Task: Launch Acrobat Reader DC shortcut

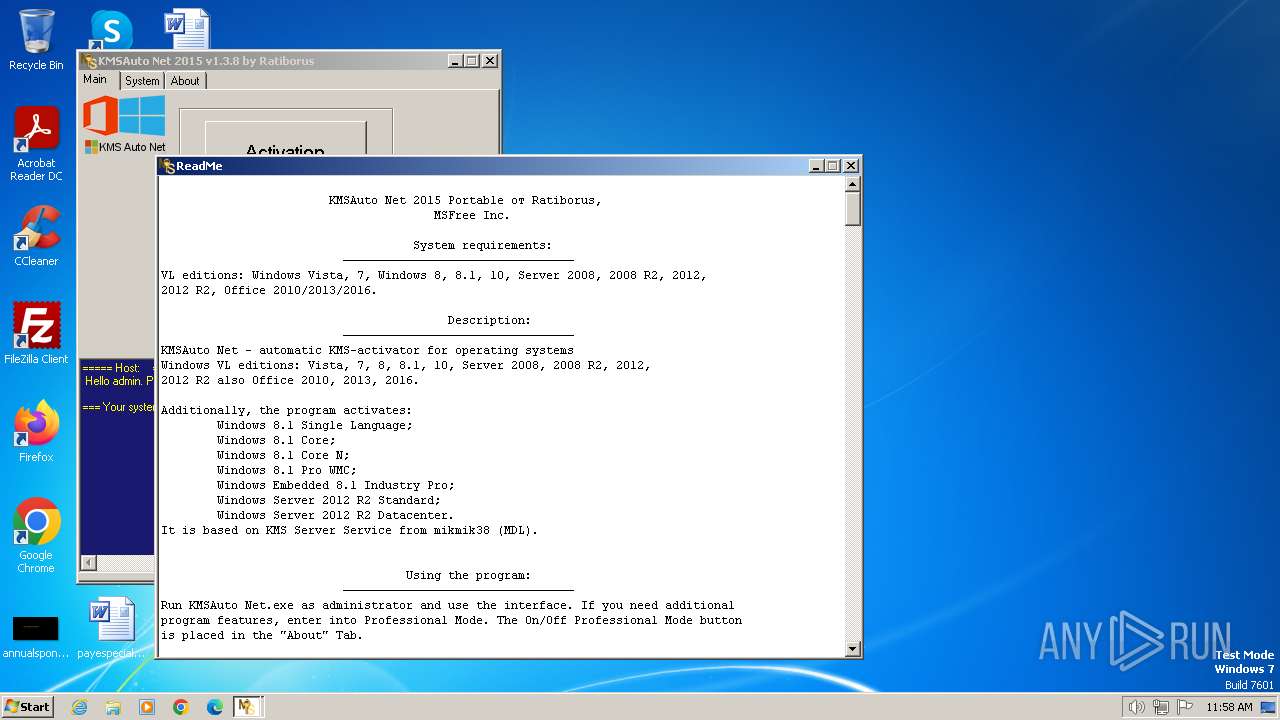Action: pyautogui.click(x=36, y=144)
